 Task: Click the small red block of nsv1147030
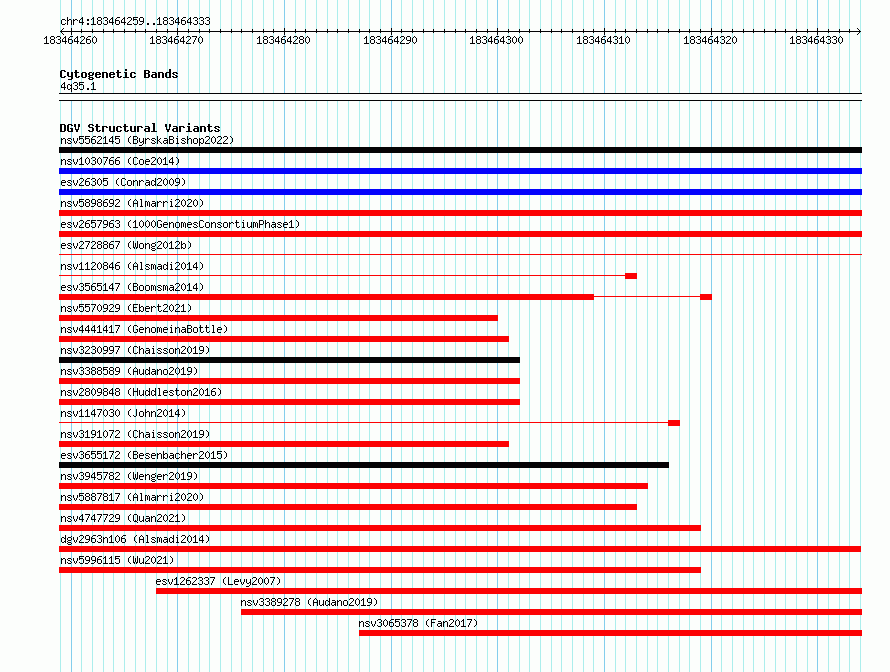[674, 423]
